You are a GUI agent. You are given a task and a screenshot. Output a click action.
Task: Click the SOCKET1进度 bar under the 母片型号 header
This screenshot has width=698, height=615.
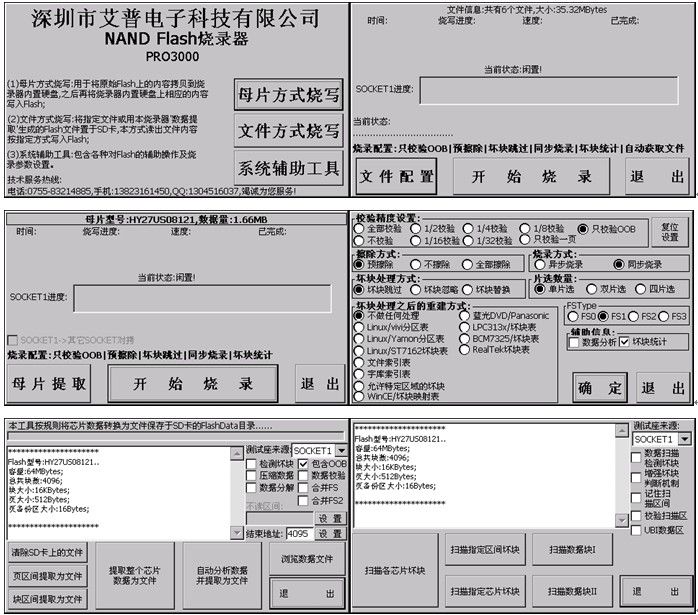click(203, 298)
